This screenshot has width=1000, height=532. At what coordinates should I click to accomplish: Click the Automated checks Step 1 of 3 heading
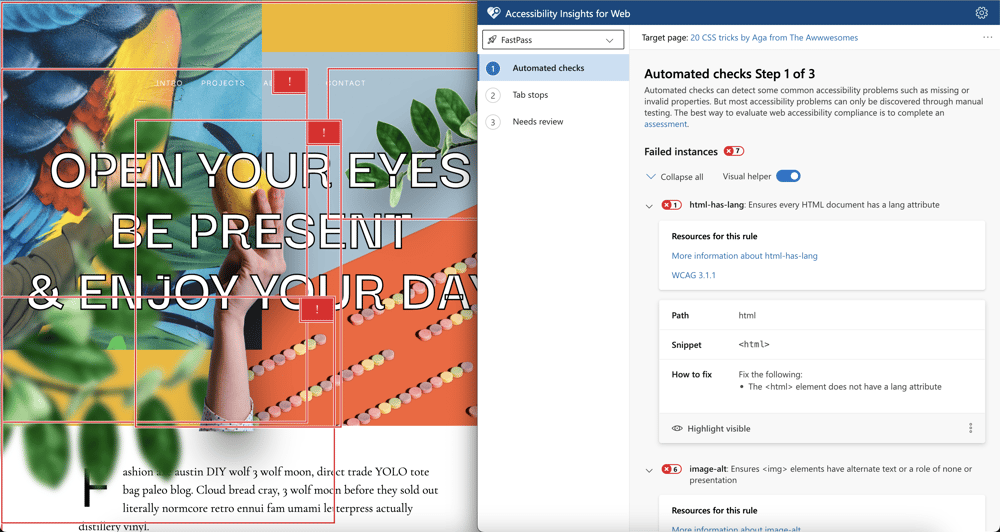730,74
